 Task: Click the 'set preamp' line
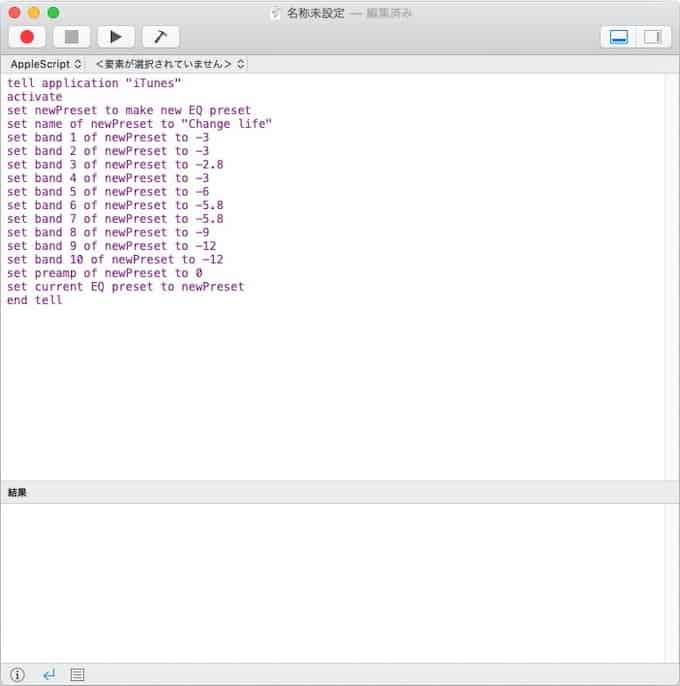tap(105, 273)
